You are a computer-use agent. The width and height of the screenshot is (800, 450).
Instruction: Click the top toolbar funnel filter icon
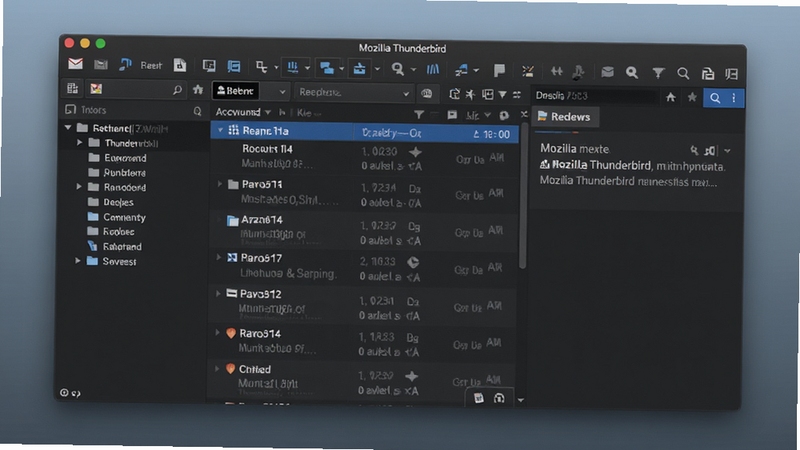658,73
